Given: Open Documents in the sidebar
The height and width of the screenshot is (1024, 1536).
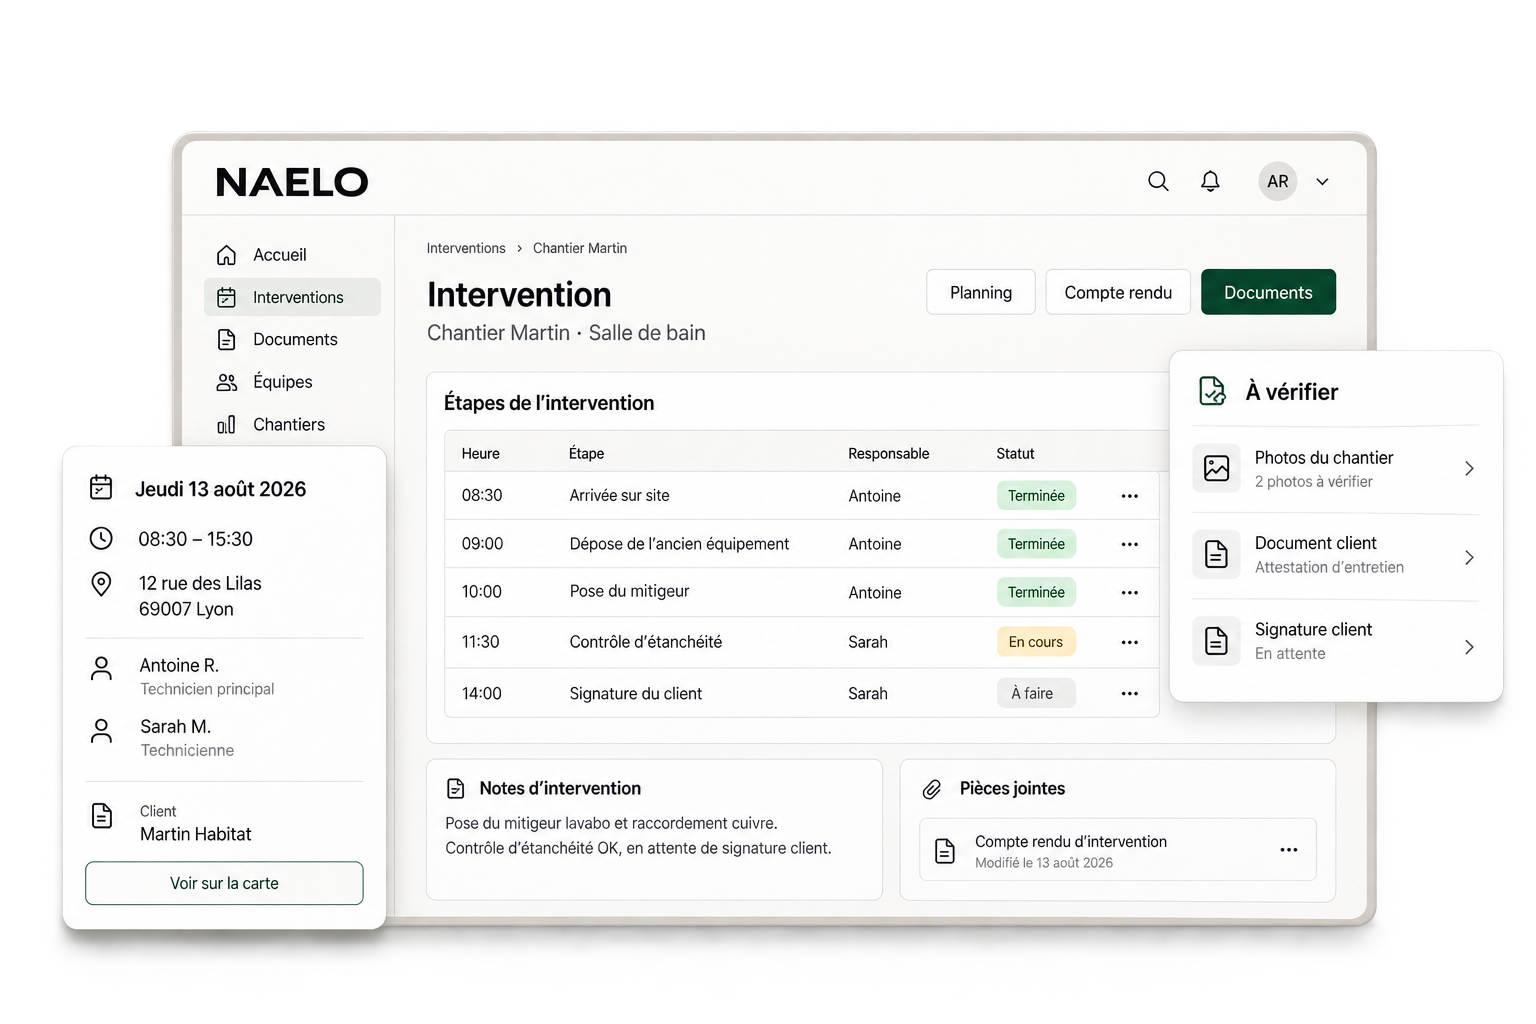Looking at the screenshot, I should [x=292, y=340].
